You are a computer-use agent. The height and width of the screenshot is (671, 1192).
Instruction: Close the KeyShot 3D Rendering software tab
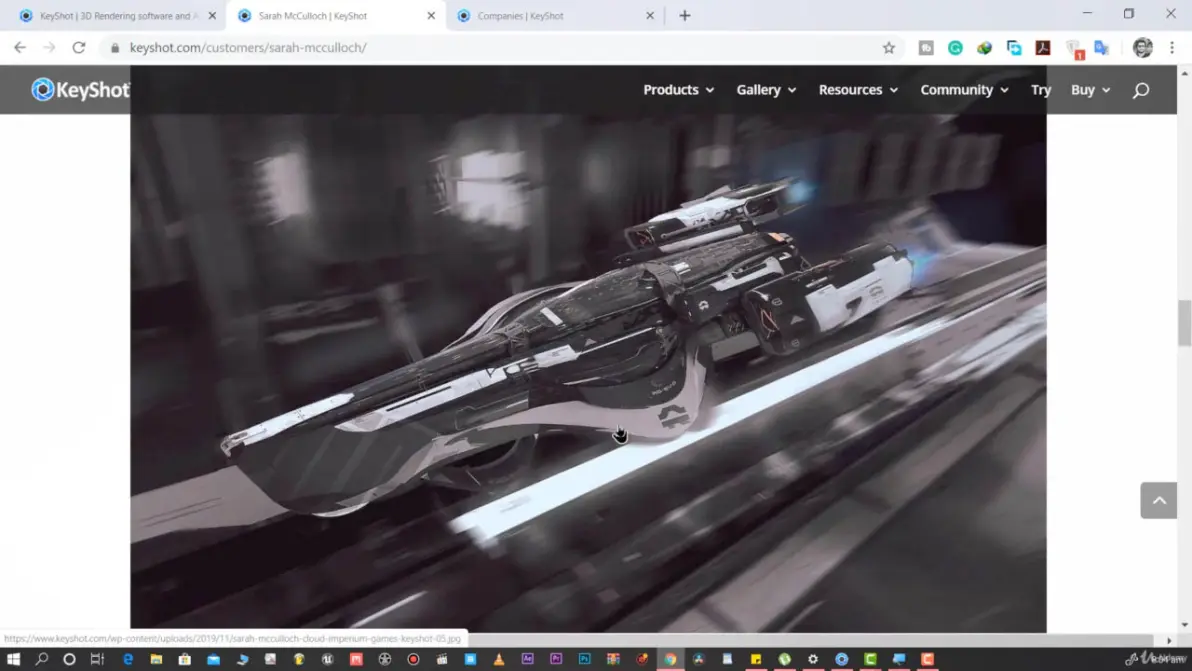click(212, 15)
